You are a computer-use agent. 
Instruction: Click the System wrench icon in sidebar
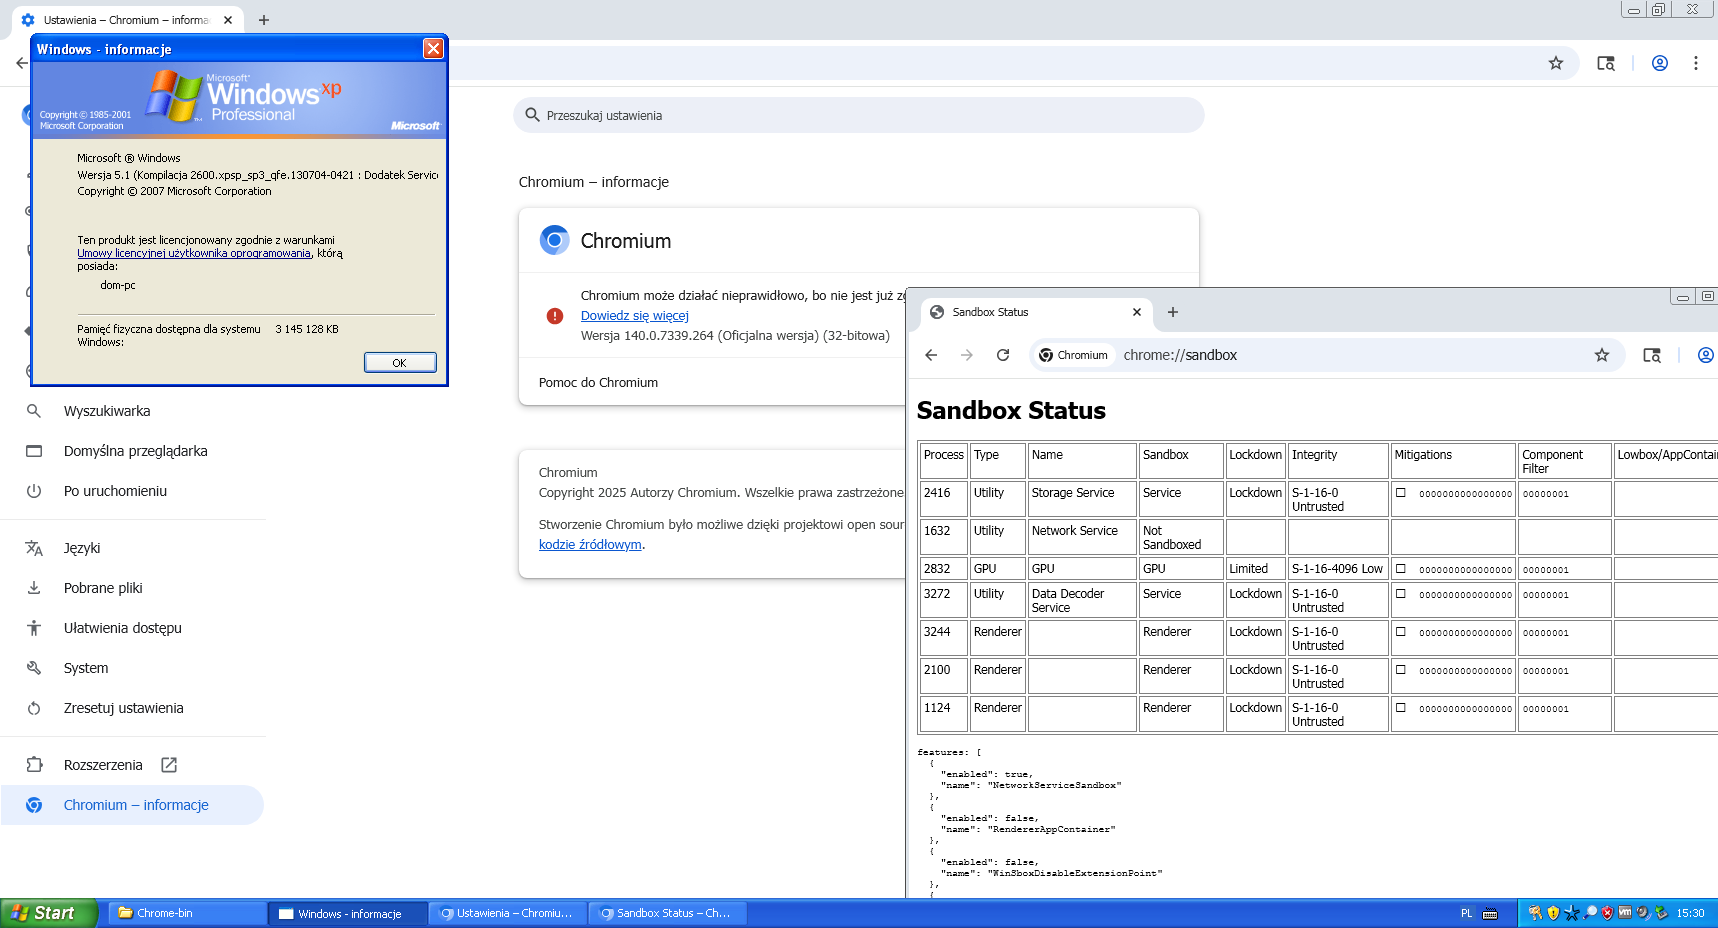click(34, 668)
